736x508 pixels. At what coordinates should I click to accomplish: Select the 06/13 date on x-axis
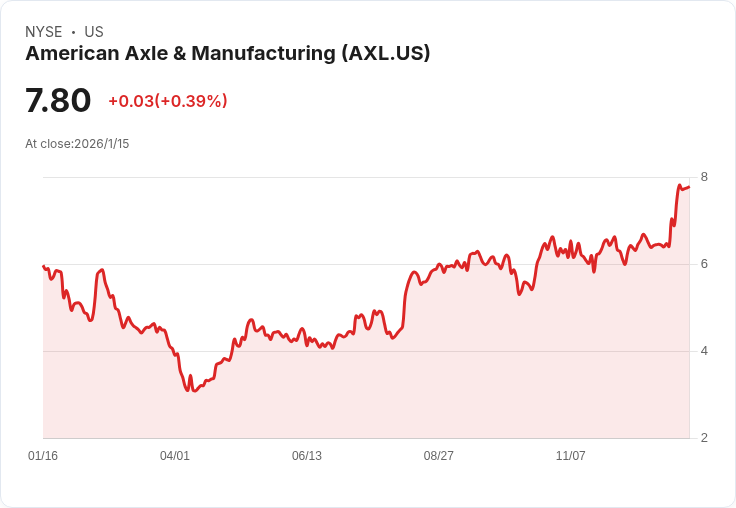coord(307,455)
